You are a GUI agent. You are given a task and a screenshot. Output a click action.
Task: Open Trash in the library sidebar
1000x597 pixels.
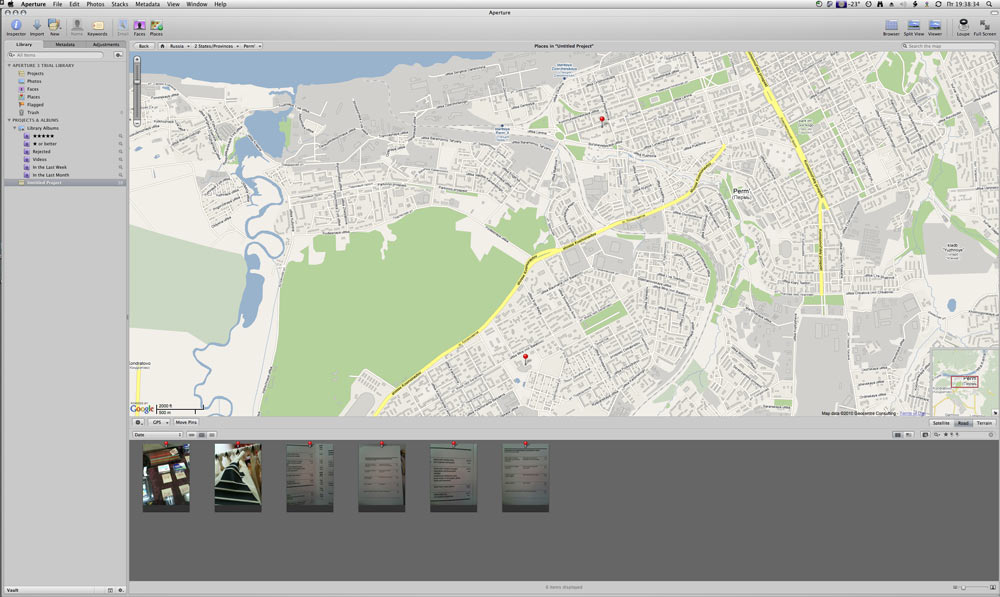pyautogui.click(x=33, y=112)
